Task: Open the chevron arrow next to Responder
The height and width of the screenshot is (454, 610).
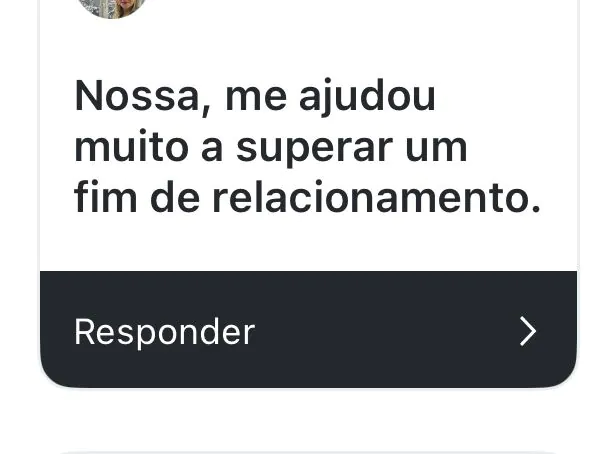Action: (x=528, y=332)
